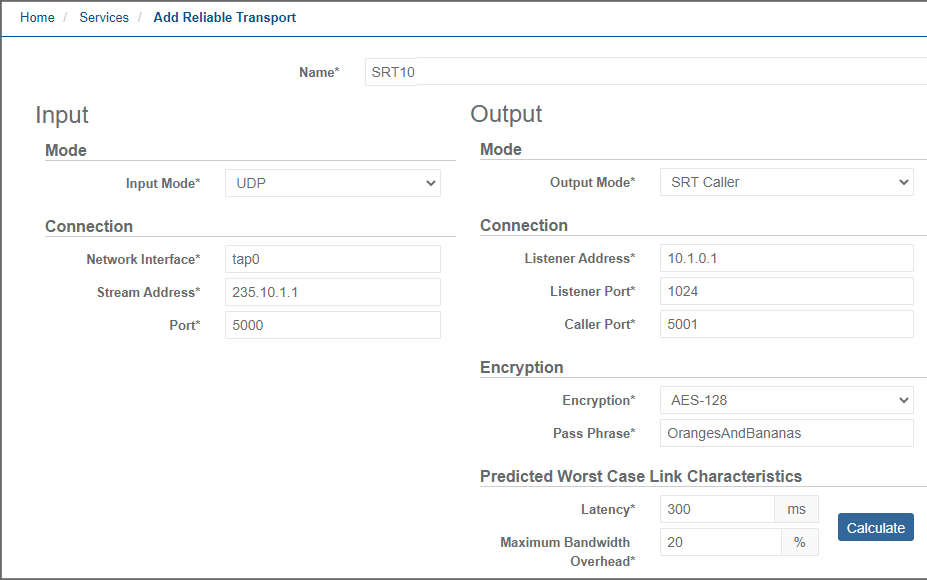Open the Input Mode dropdown showing UDP
This screenshot has width=927, height=580.
(x=332, y=183)
